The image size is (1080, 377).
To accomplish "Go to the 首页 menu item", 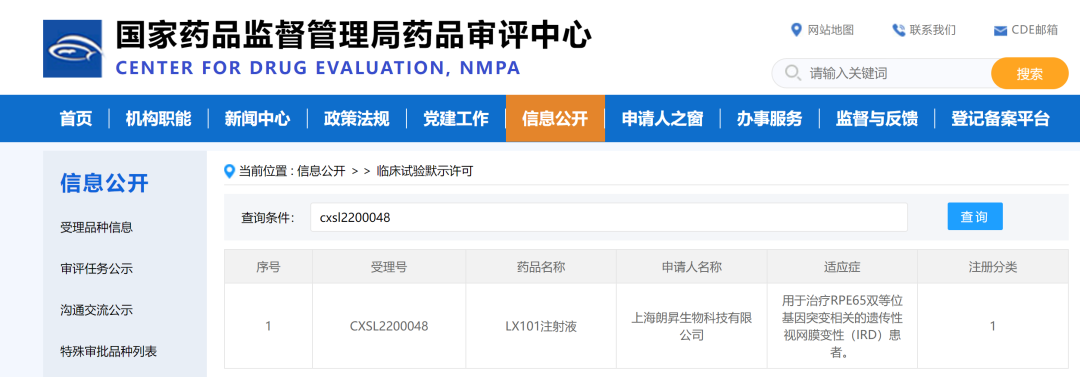I will pyautogui.click(x=76, y=119).
